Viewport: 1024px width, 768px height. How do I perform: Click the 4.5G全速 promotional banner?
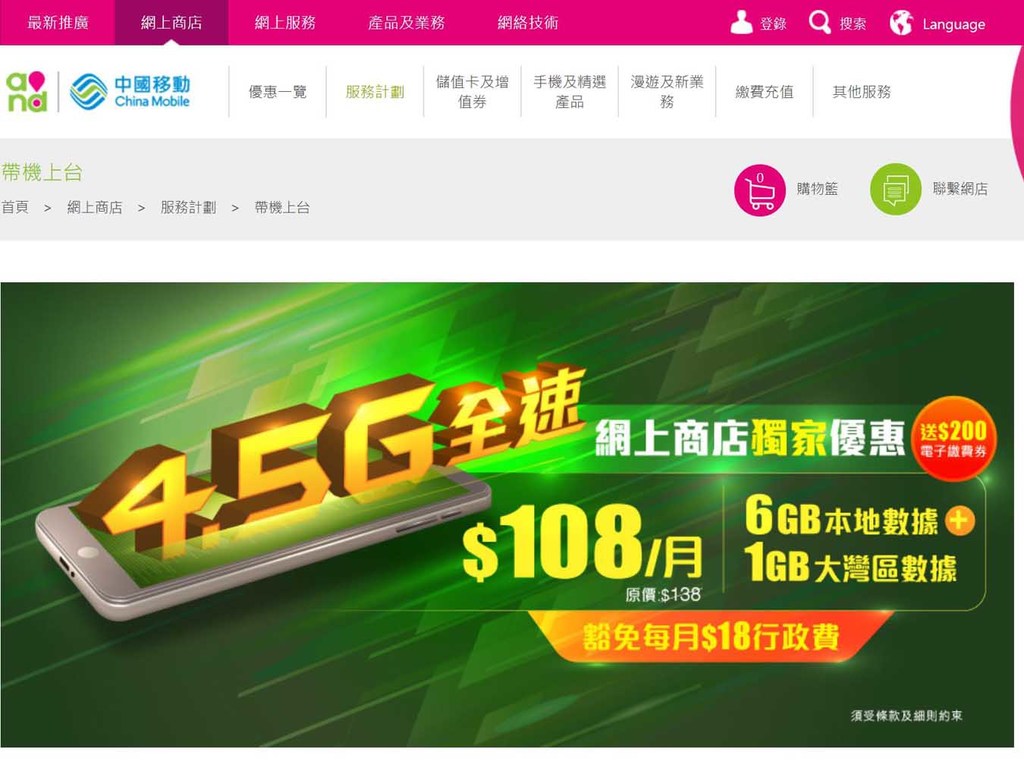[x=507, y=515]
